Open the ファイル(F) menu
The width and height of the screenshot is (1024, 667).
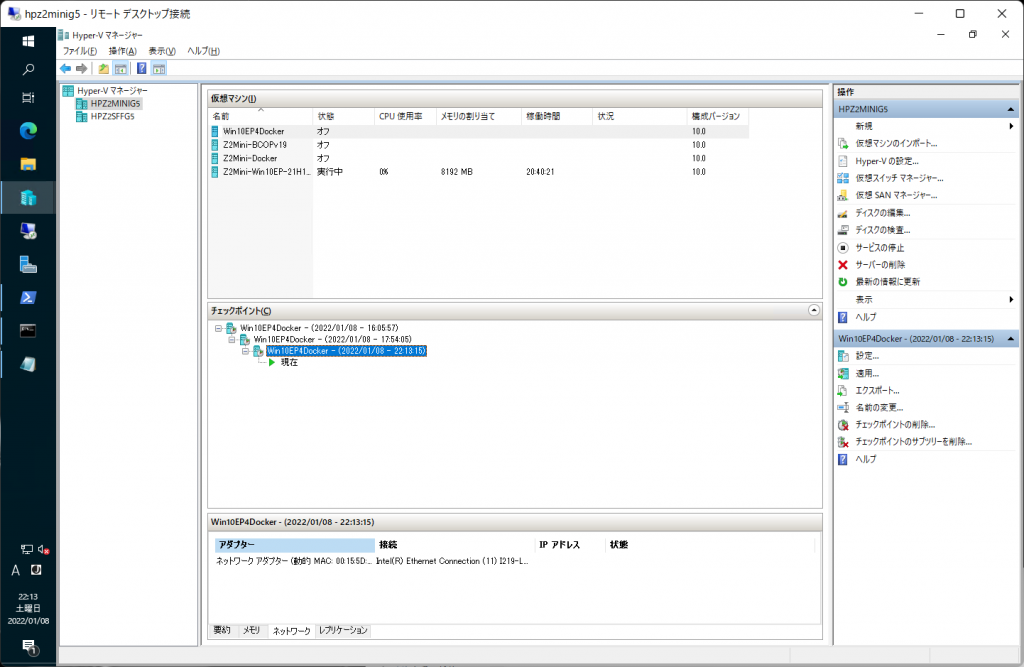(x=79, y=51)
